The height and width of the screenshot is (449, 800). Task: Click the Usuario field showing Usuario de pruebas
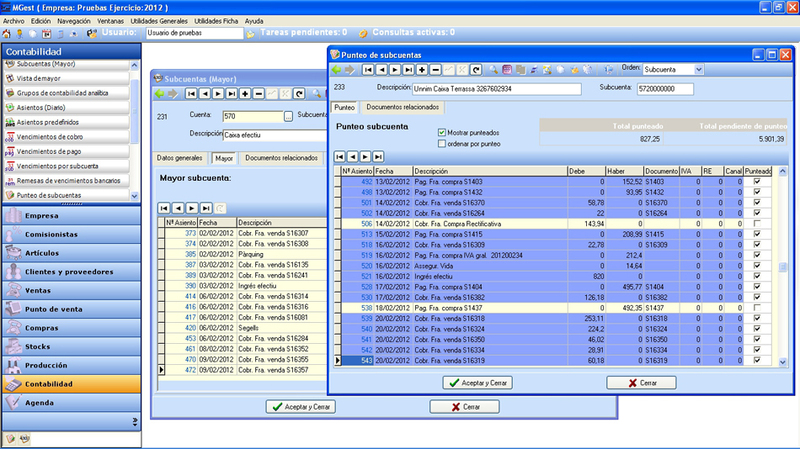tap(194, 33)
